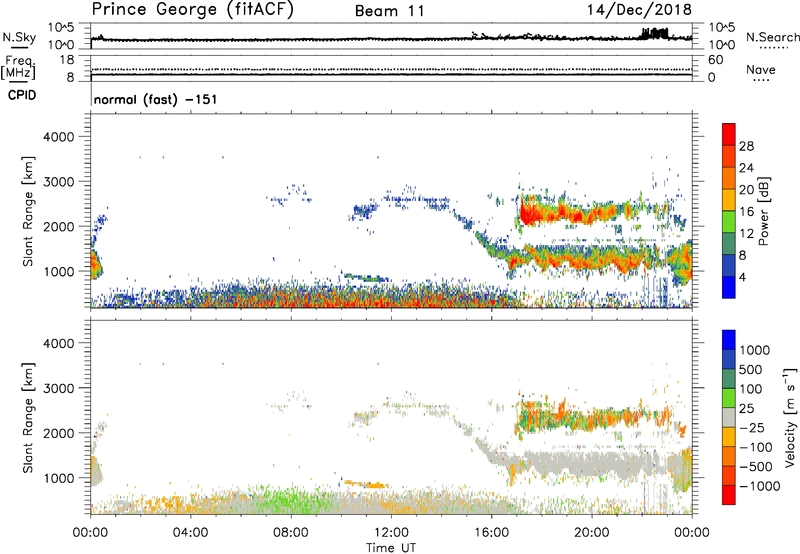This screenshot has width=800, height=554.
Task: Click the '18' frequency tick label
Action: point(67,60)
